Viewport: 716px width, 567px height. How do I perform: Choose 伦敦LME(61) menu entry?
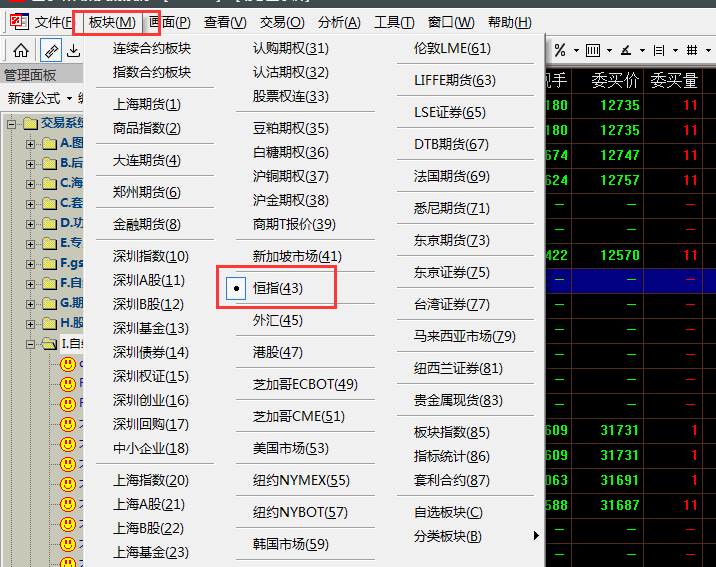point(452,48)
